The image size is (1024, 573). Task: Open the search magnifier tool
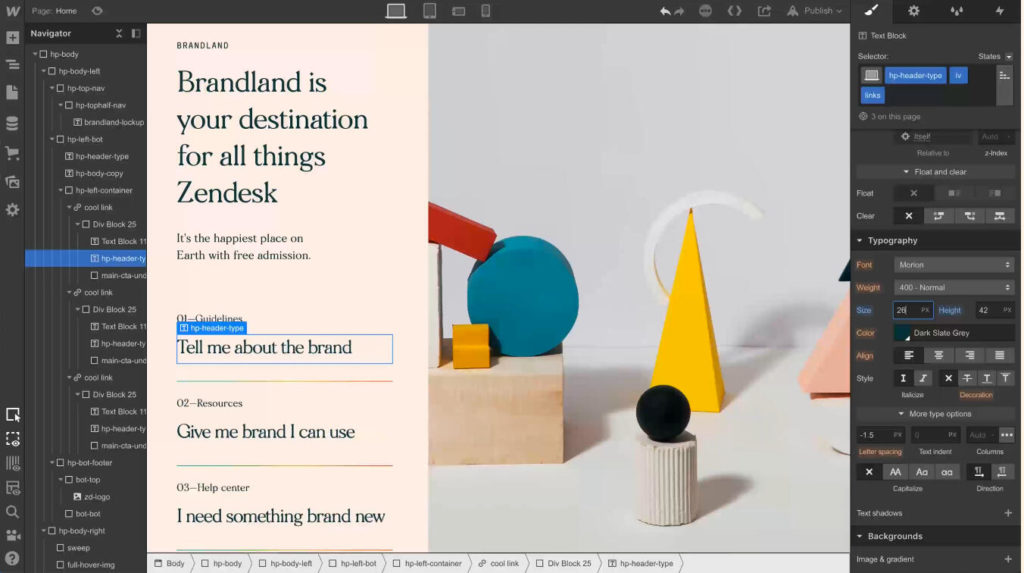click(x=12, y=512)
